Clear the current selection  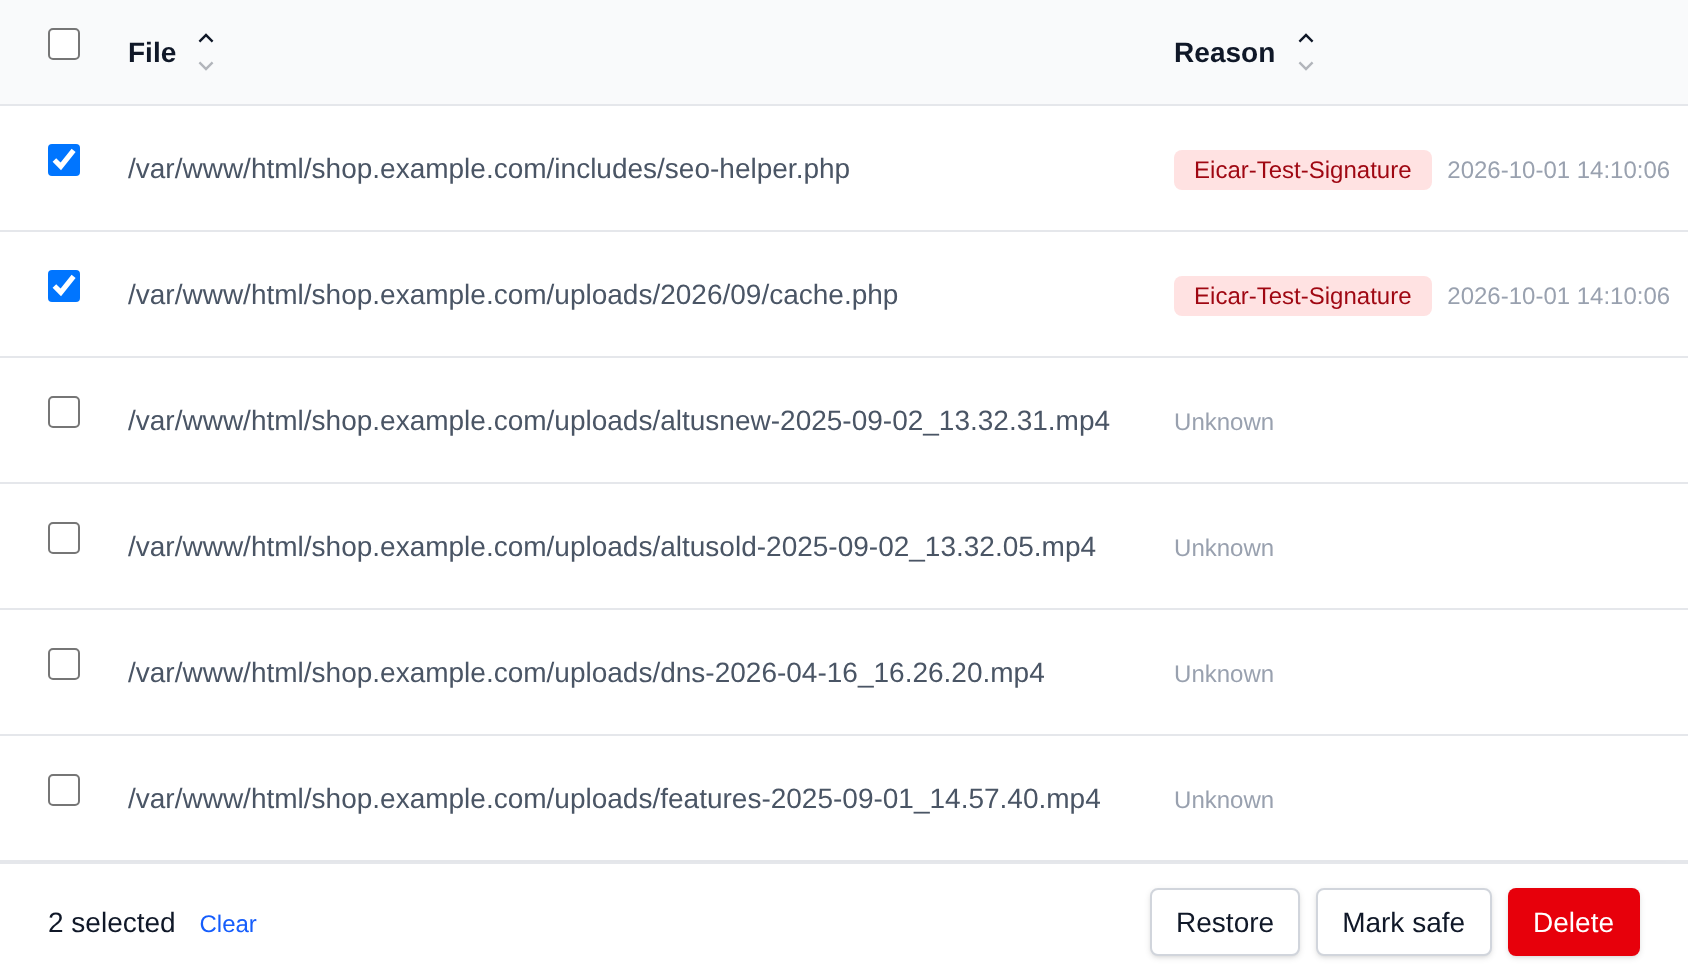228,924
